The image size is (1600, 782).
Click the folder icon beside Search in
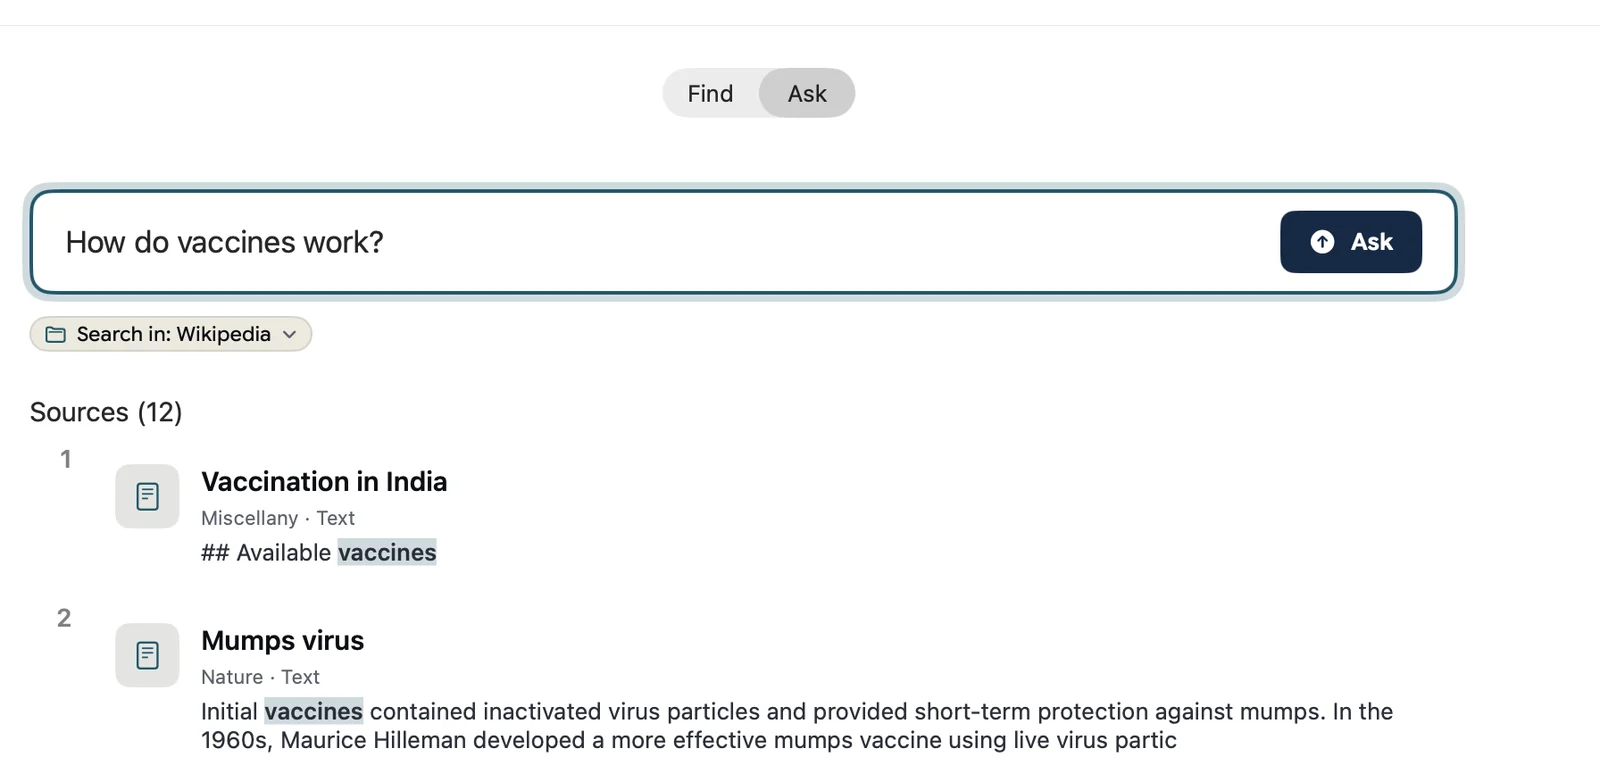56,334
